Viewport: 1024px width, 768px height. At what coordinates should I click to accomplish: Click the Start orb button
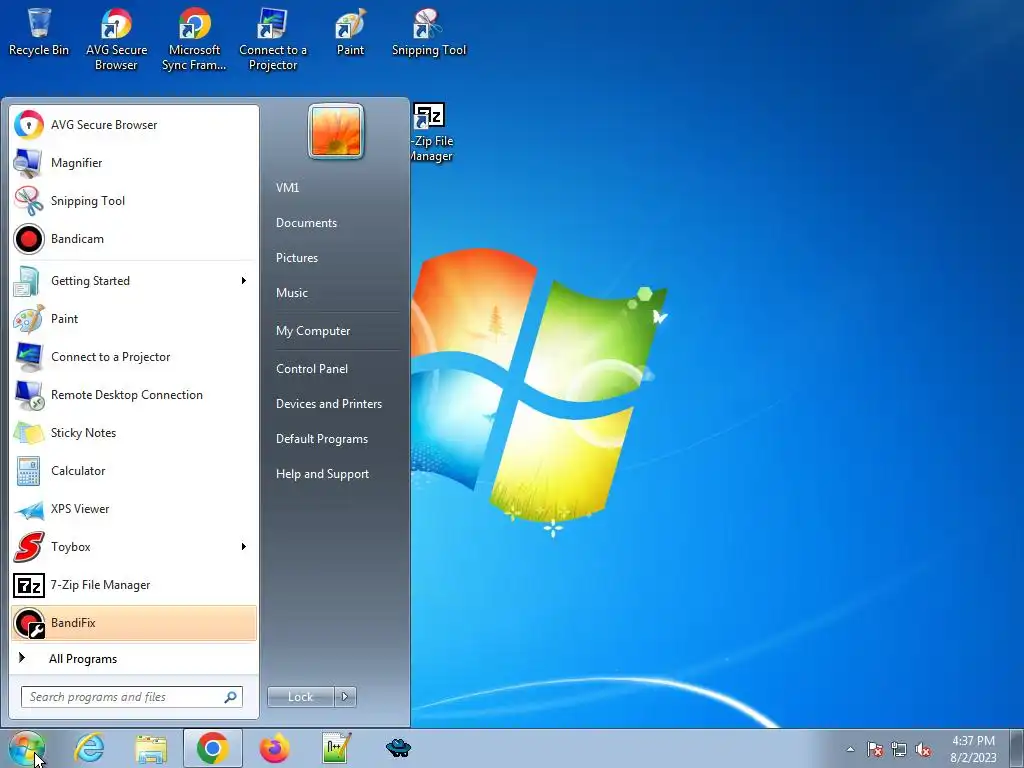27,748
